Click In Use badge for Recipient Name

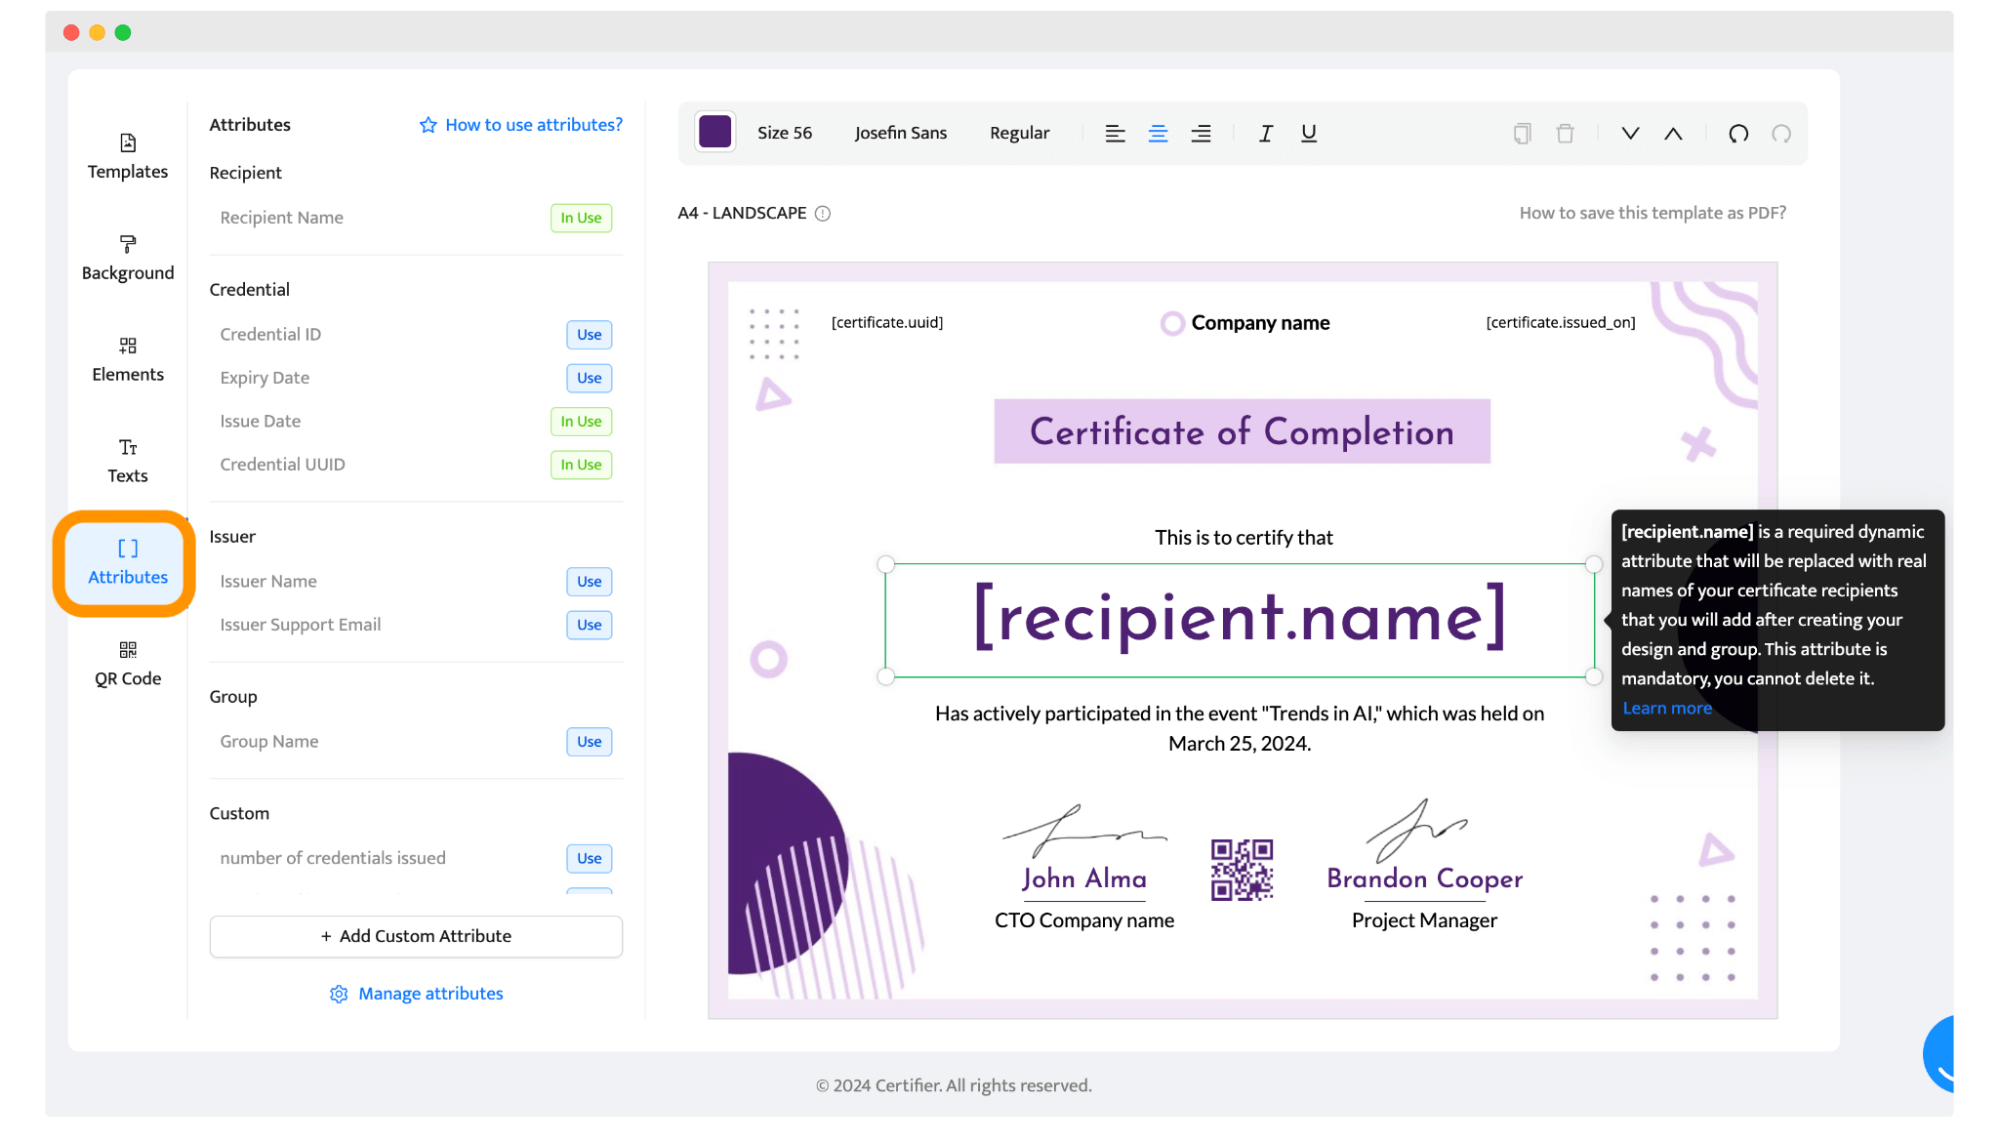click(x=581, y=218)
